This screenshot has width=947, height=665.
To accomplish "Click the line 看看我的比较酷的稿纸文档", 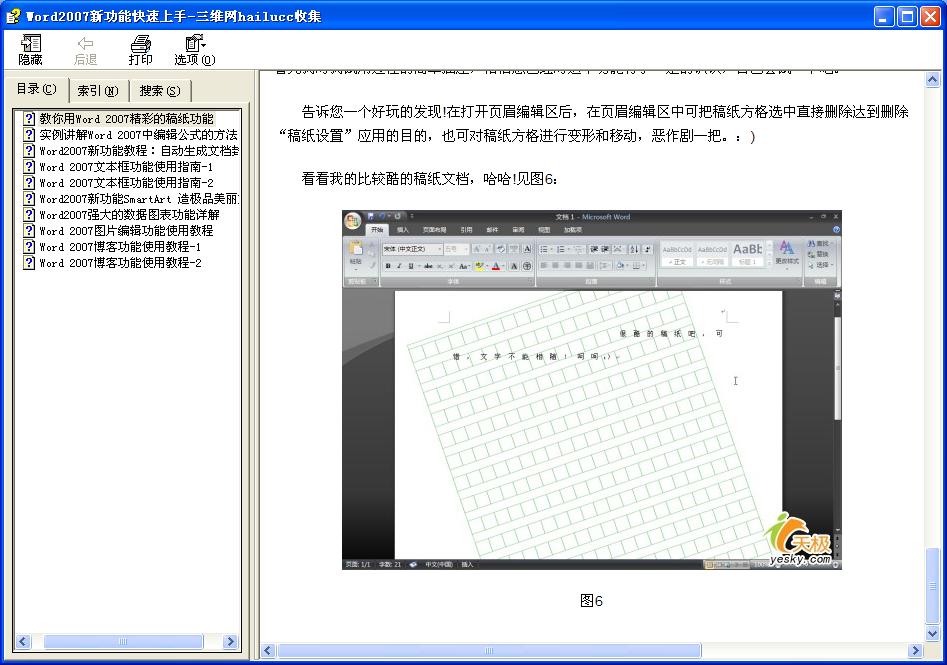I will (429, 179).
